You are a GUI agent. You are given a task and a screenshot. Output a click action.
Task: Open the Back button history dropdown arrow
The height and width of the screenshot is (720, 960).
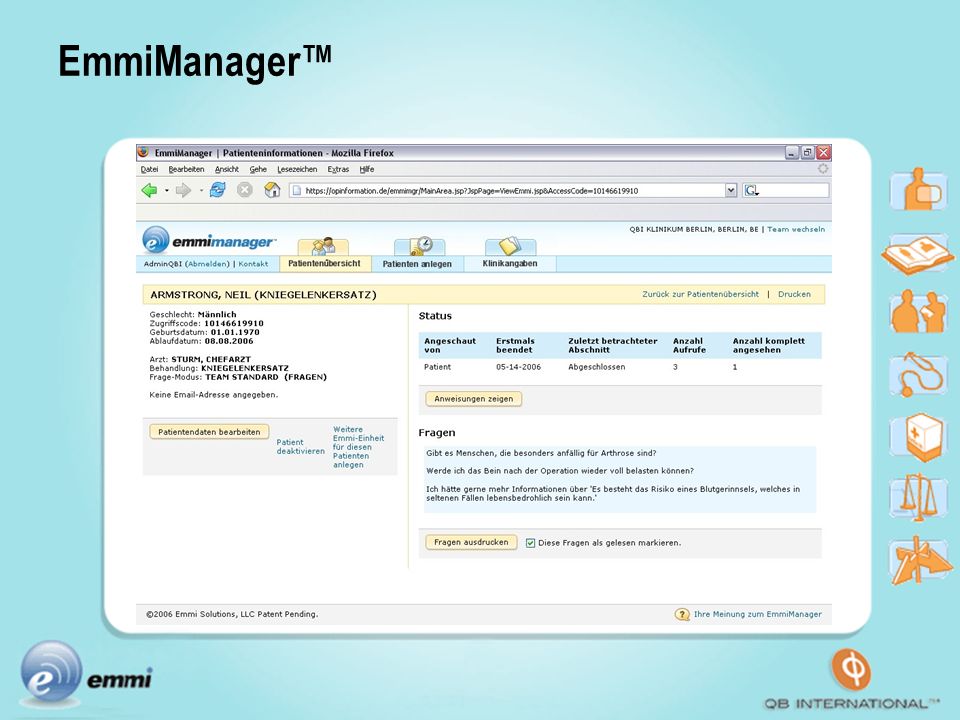click(x=167, y=190)
